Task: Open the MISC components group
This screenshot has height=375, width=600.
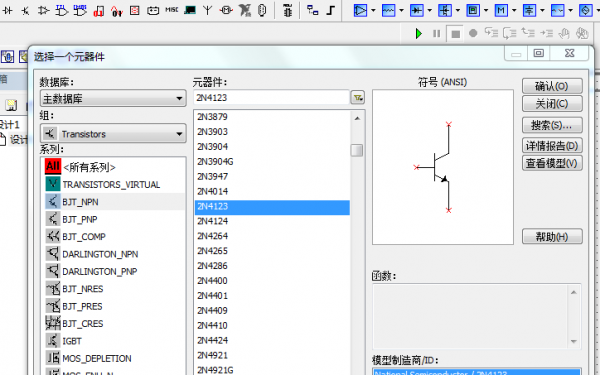Action: click(171, 10)
